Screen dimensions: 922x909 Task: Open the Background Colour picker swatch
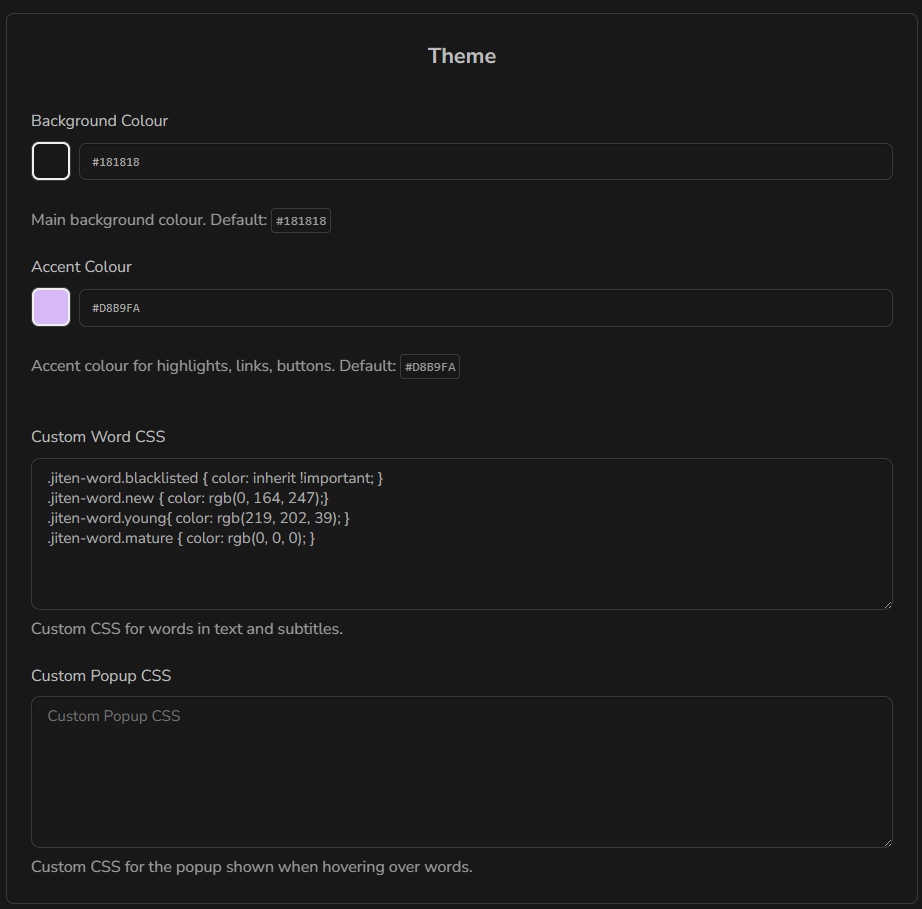pos(50,160)
